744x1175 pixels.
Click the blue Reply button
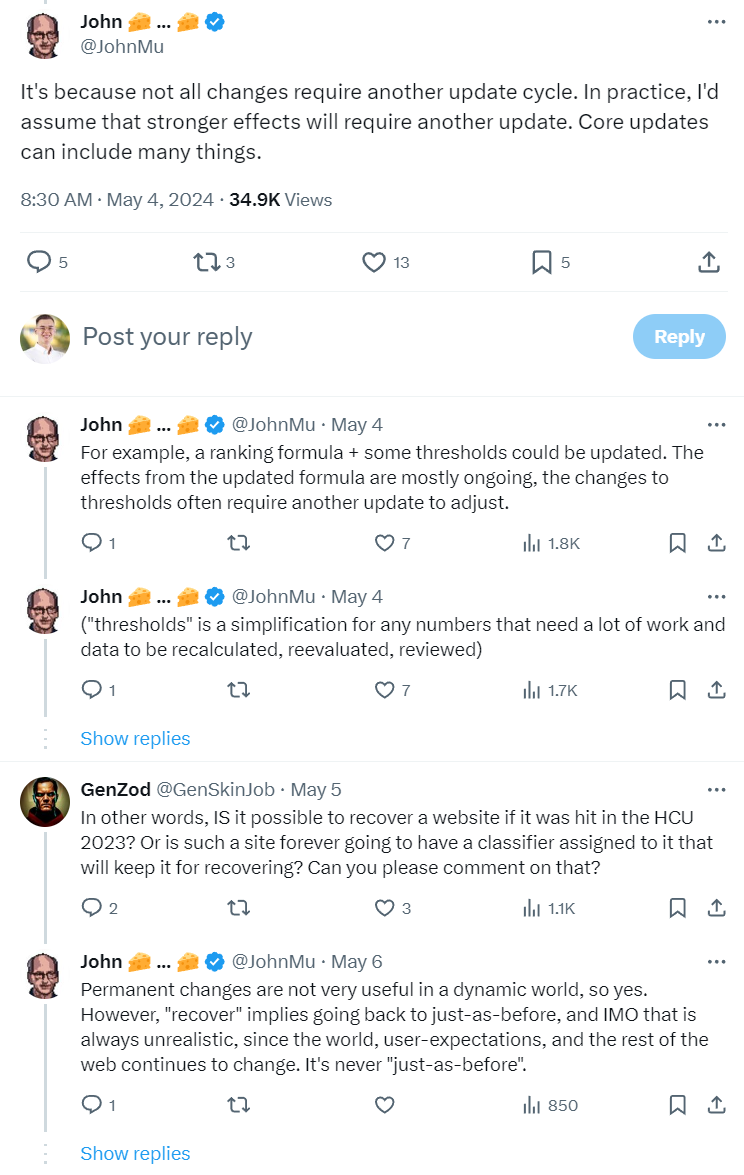click(679, 336)
